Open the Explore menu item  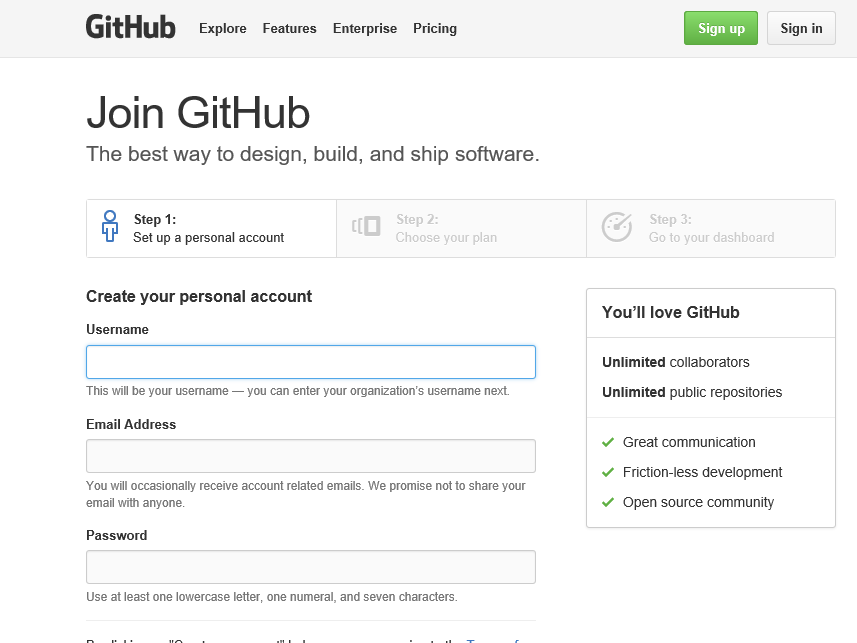coord(222,28)
